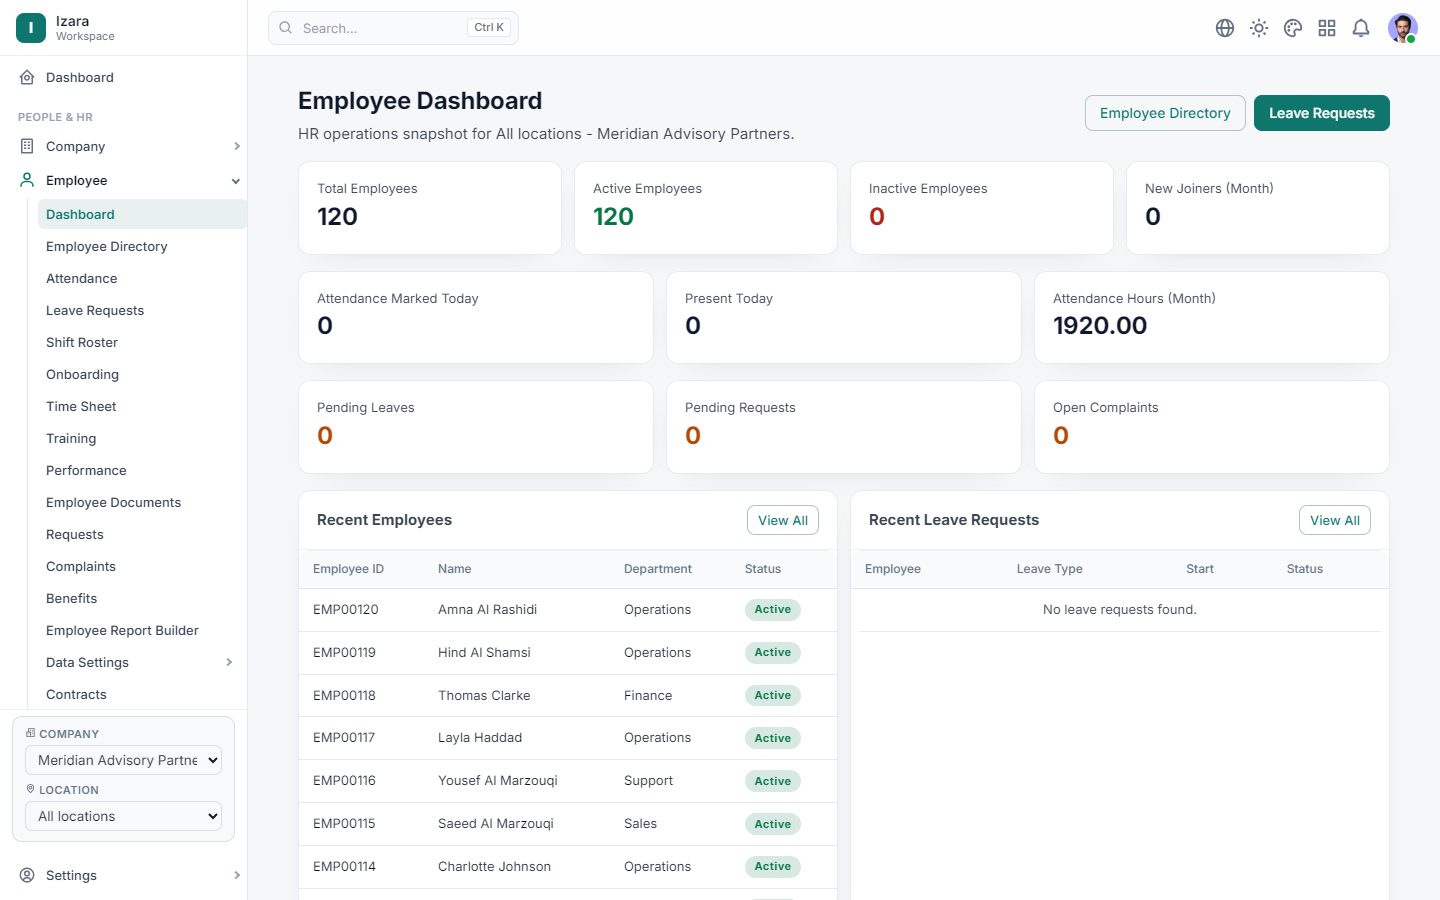Screen dimensions: 1440x900
Task: Click View All for Recent Employees
Action: coord(783,520)
